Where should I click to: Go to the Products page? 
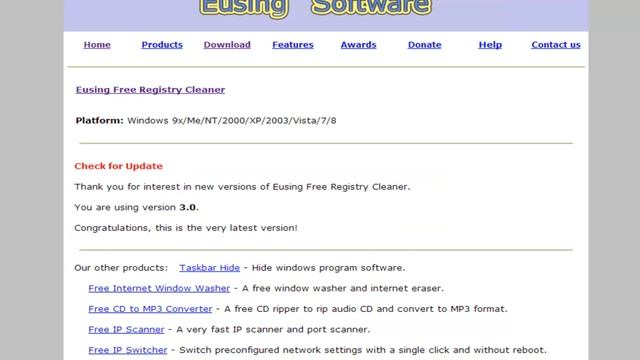point(162,45)
